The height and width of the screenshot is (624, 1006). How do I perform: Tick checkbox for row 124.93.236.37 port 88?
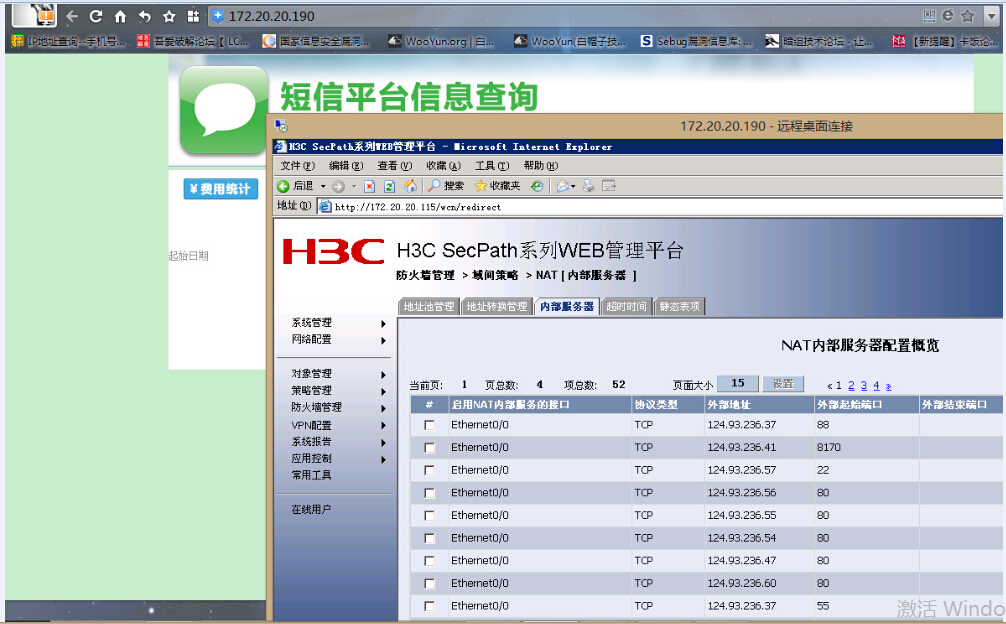pyautogui.click(x=429, y=425)
